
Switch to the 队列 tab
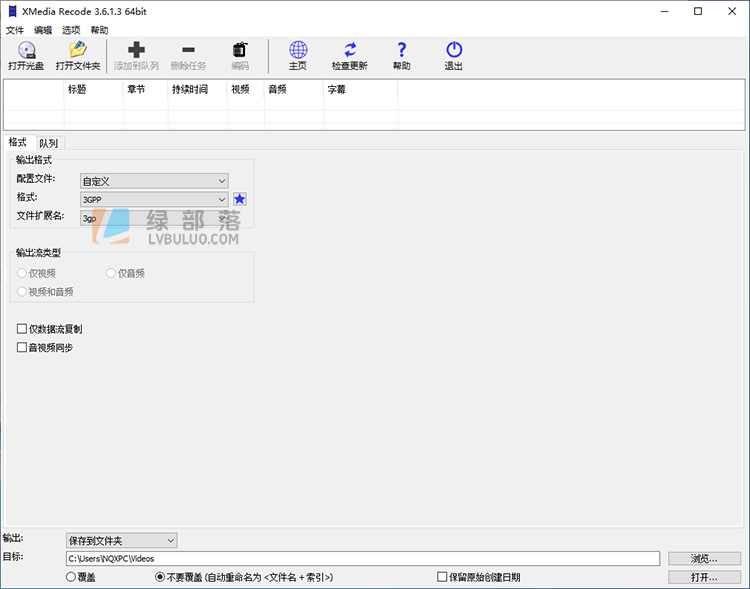pos(49,143)
